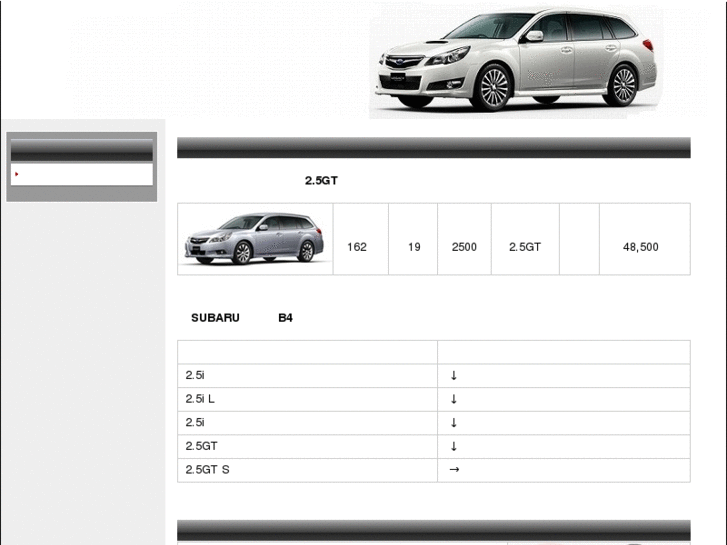727x545 pixels.
Task: Click down arrow in 2.5i L row
Action: click(x=454, y=399)
